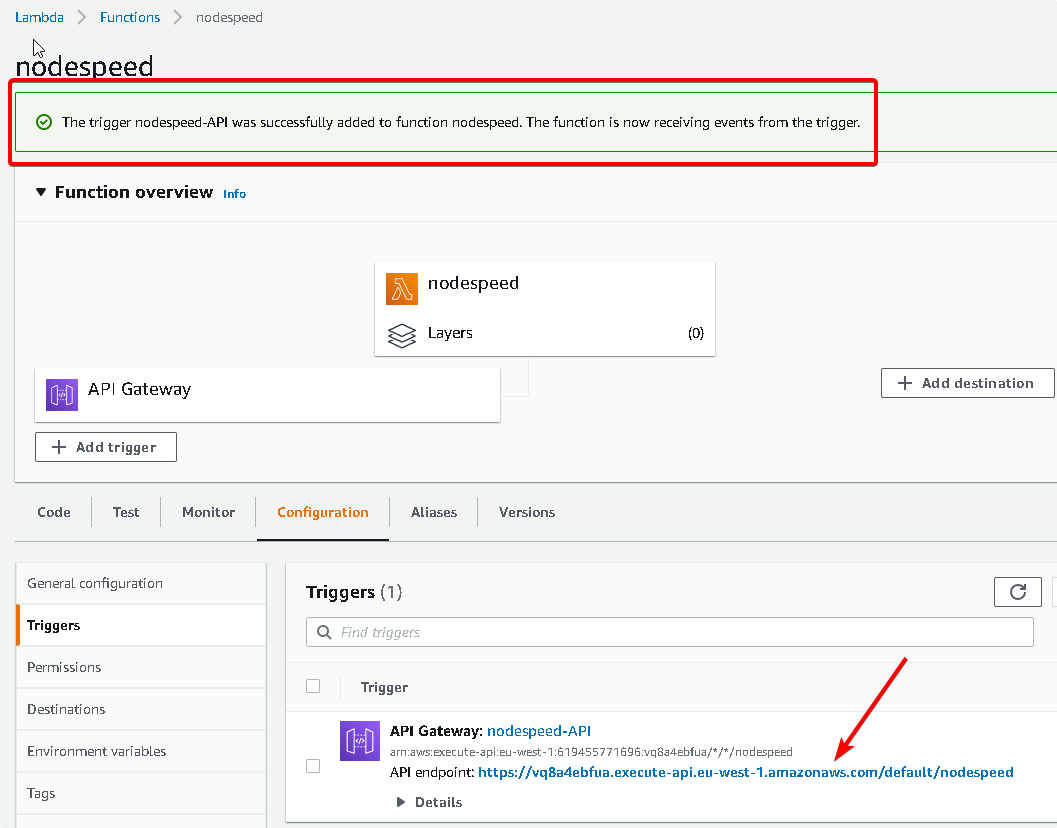Screen dimensions: 1057x828
Task: Click the success notification message text
Action: tap(461, 122)
